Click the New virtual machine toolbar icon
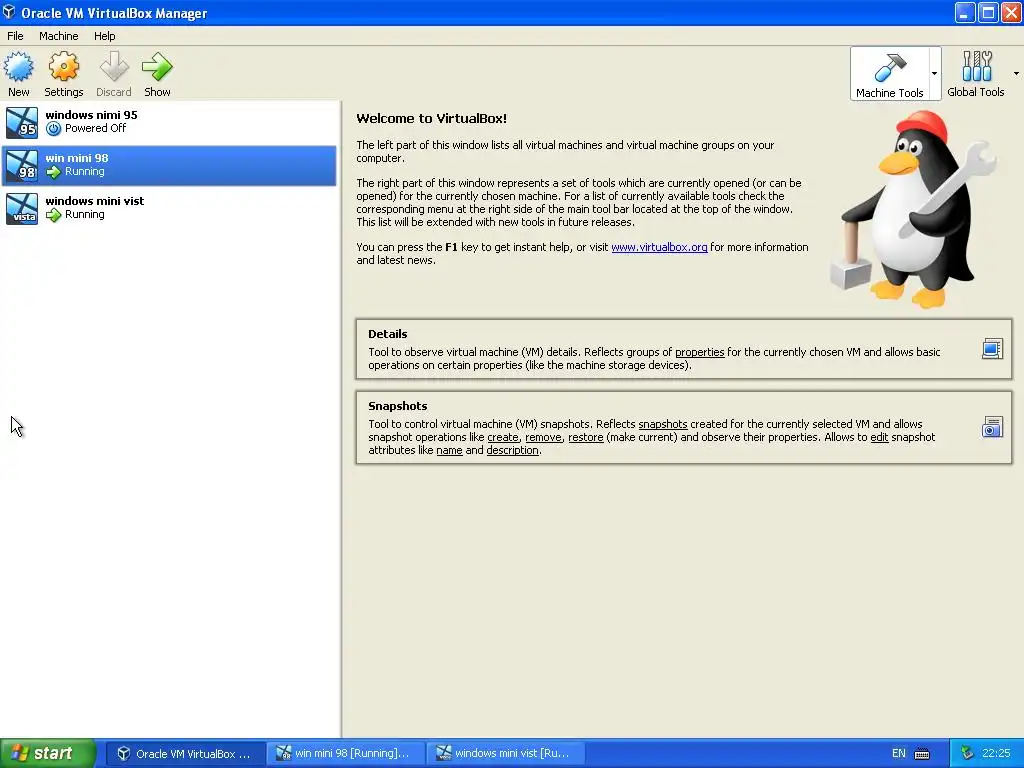Viewport: 1024px width, 768px height. pyautogui.click(x=19, y=67)
